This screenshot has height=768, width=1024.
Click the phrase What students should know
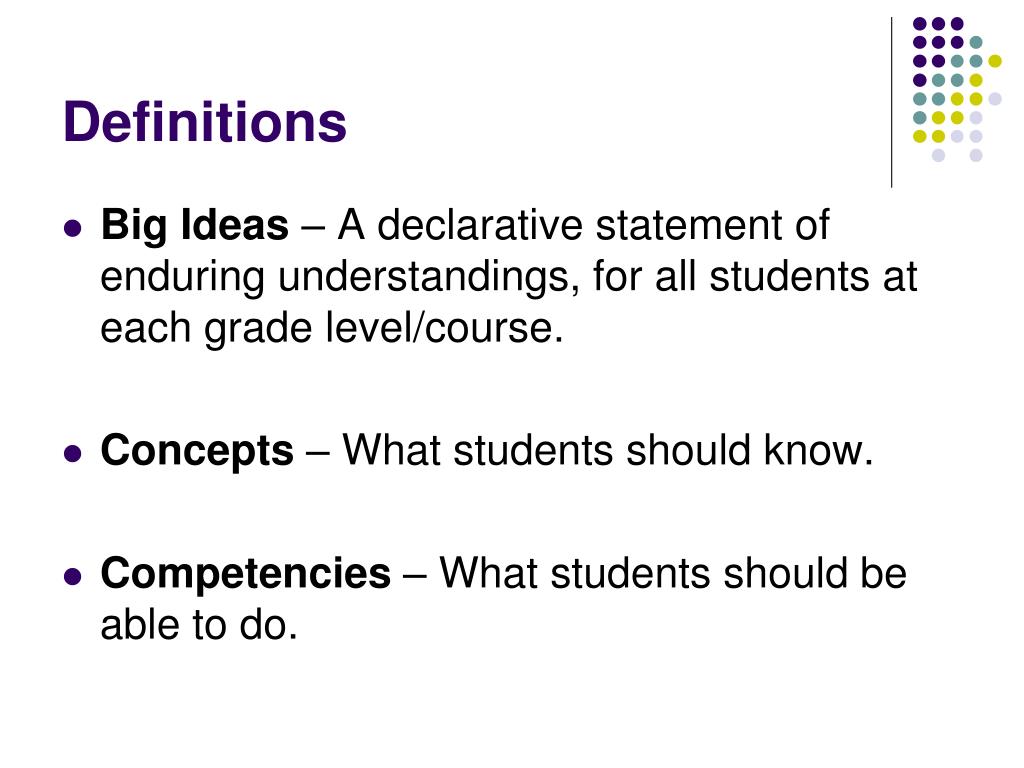click(608, 450)
